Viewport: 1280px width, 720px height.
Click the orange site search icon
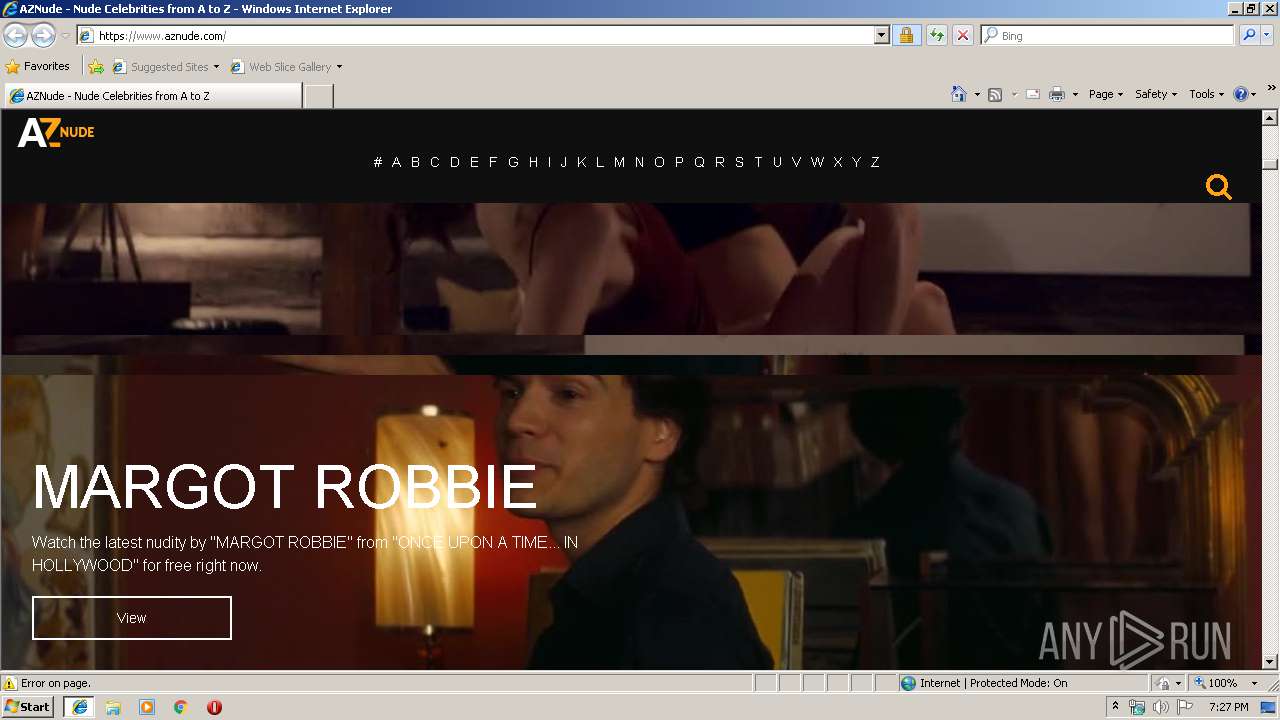(x=1218, y=187)
